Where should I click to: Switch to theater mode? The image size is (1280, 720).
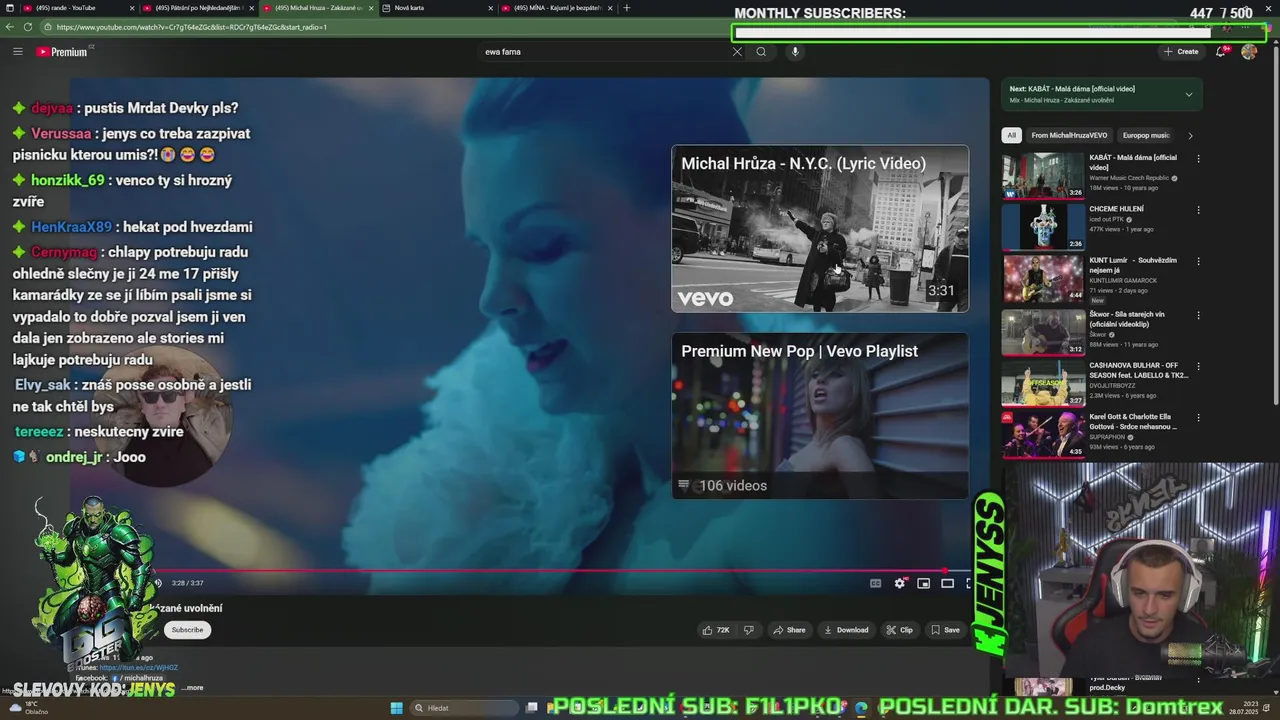tap(947, 583)
